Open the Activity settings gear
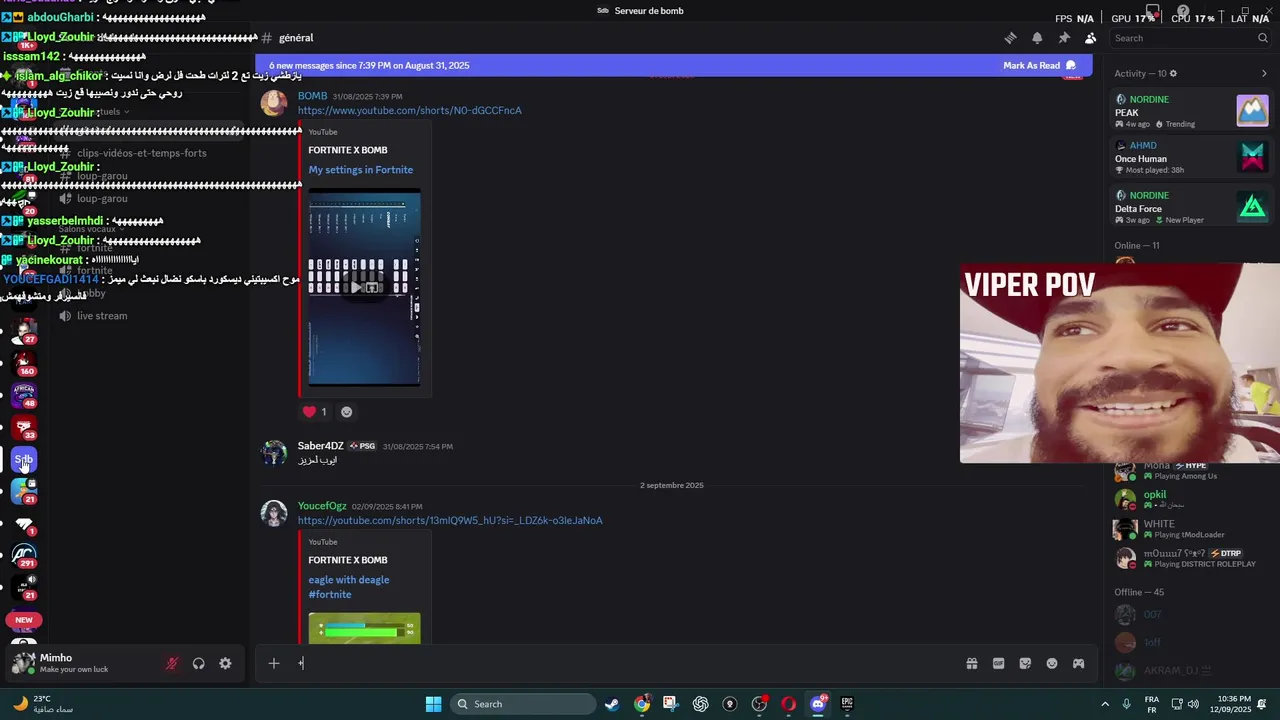The image size is (1280, 720). tap(1173, 74)
